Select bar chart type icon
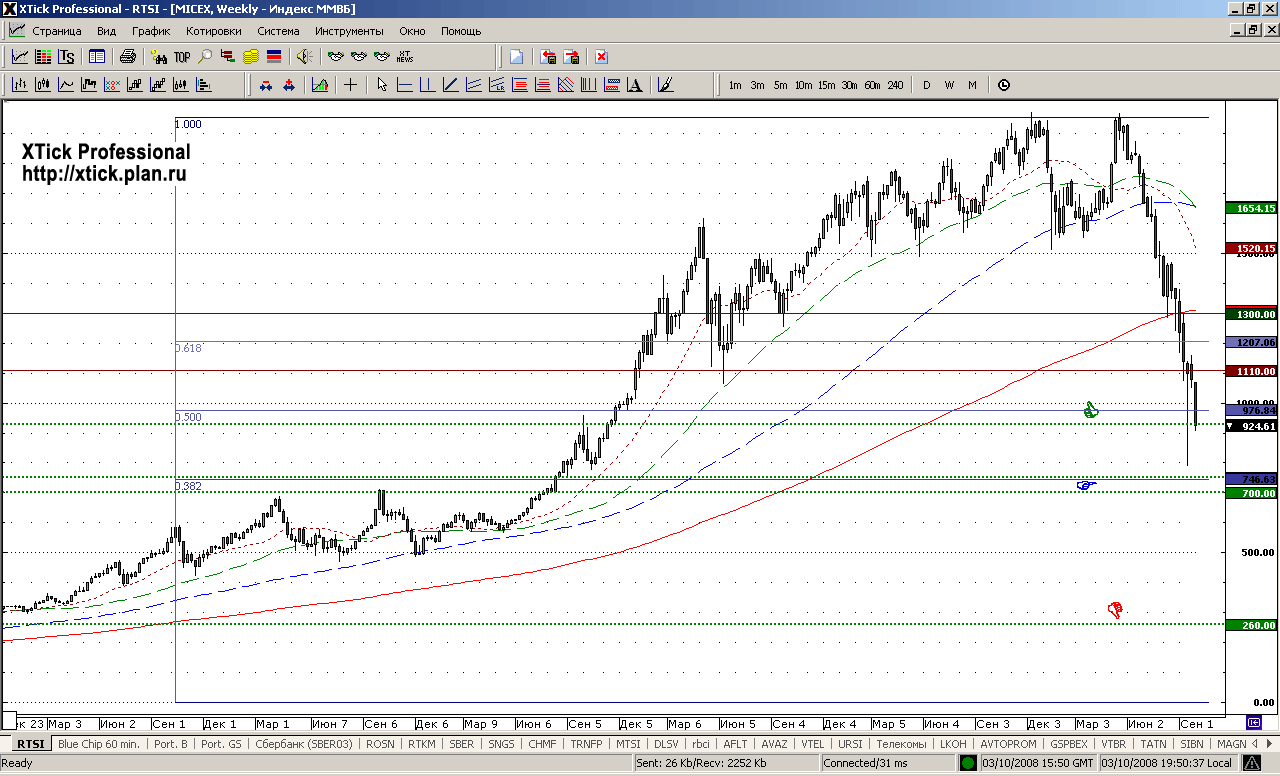The image size is (1280, 776). (x=19, y=85)
